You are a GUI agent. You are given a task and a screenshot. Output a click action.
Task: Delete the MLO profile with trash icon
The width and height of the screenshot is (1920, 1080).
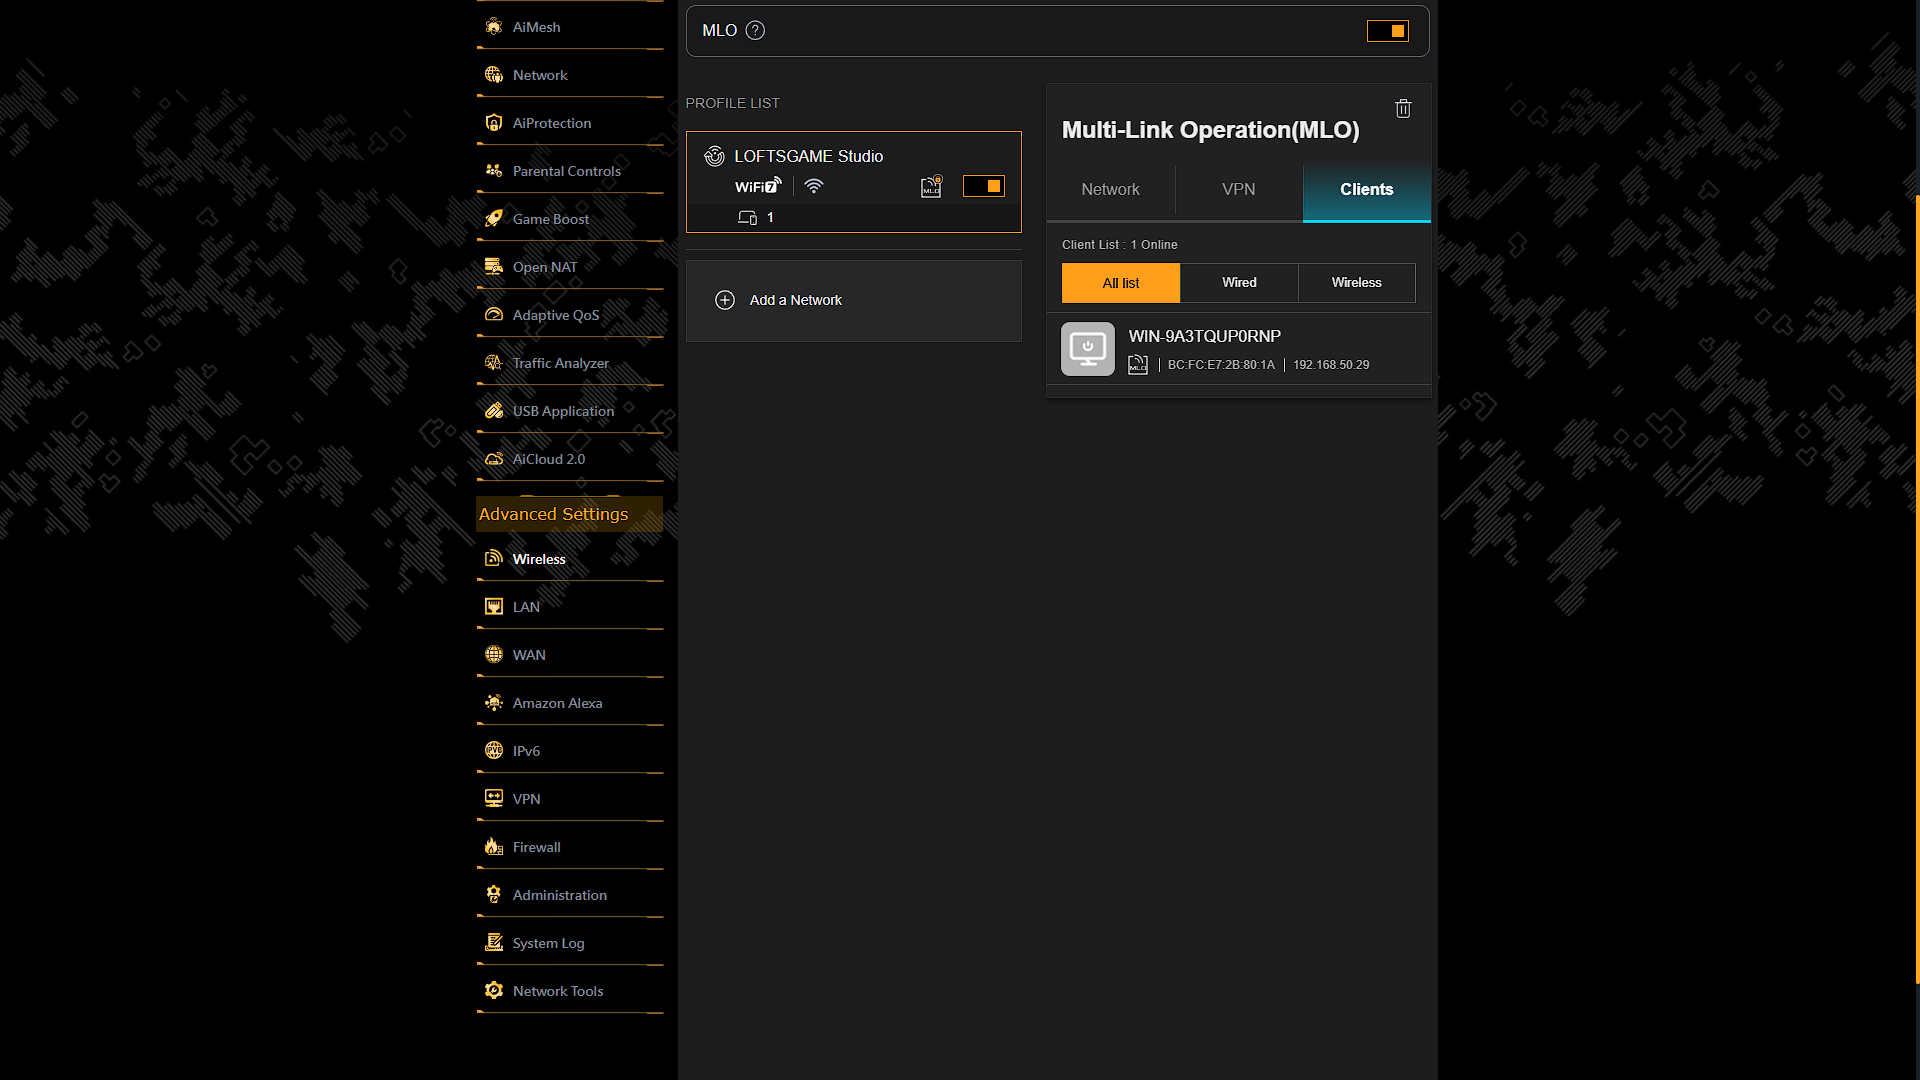tap(1403, 109)
